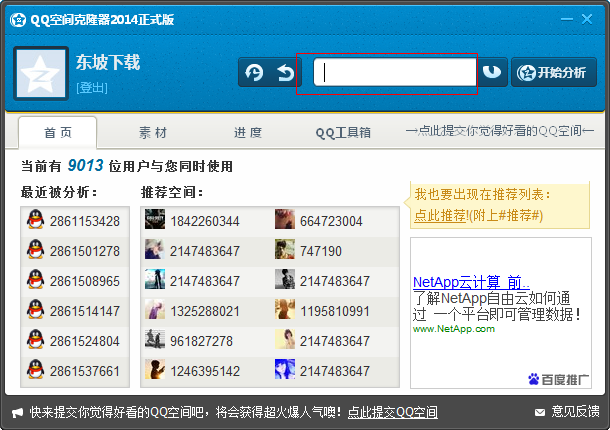Click the icon right of QQ number input
The width and height of the screenshot is (610, 430).
[491, 72]
